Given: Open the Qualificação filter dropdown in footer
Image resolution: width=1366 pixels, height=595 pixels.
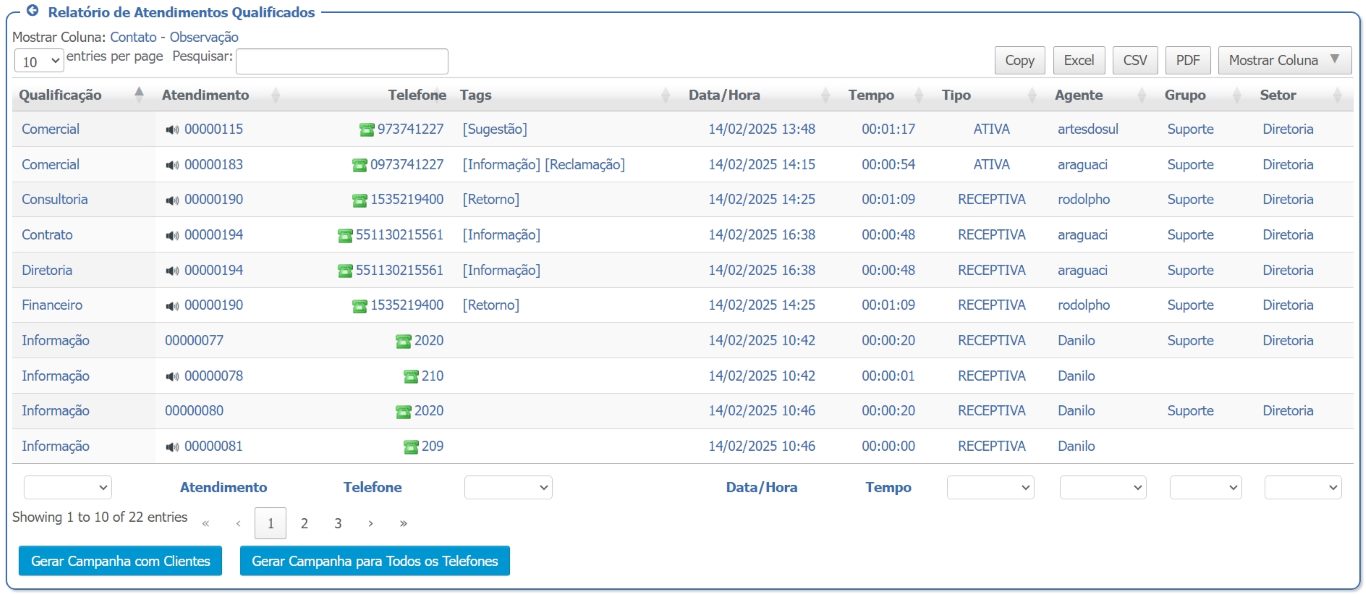Looking at the screenshot, I should (68, 487).
